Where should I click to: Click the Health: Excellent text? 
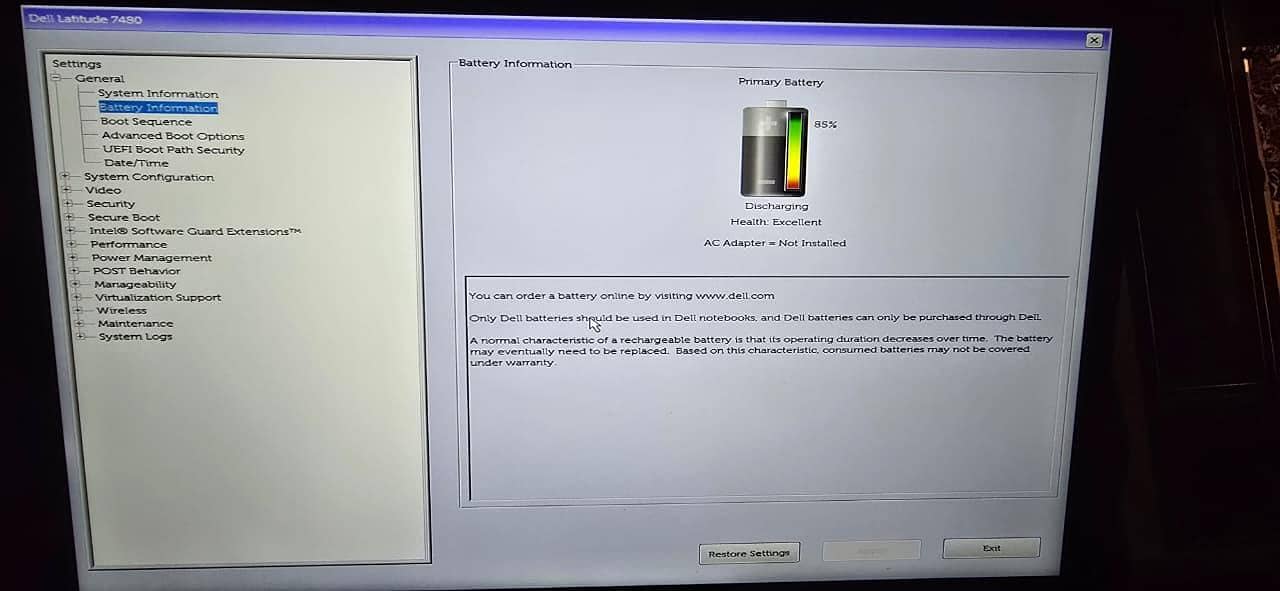pyautogui.click(x=776, y=222)
